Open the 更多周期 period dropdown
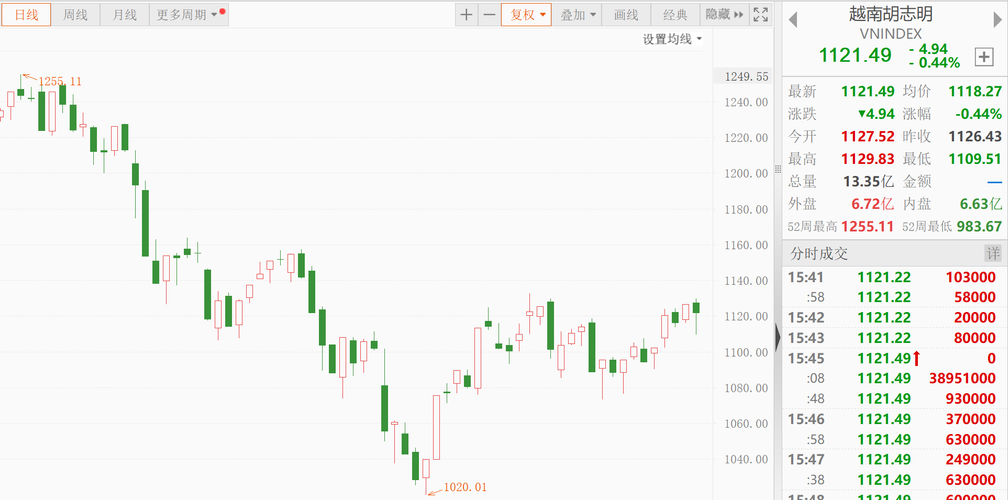The height and width of the screenshot is (500, 1008). [187, 14]
